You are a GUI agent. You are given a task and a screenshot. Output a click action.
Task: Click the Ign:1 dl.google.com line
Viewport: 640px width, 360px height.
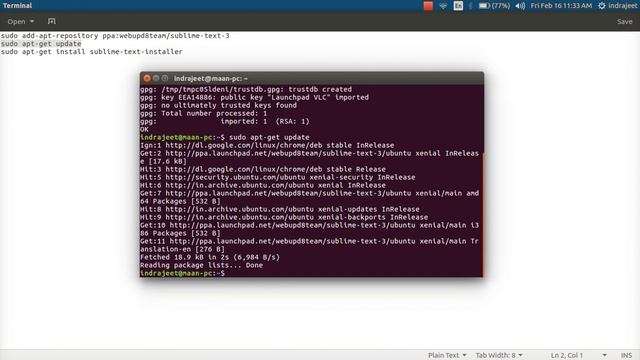coord(267,145)
